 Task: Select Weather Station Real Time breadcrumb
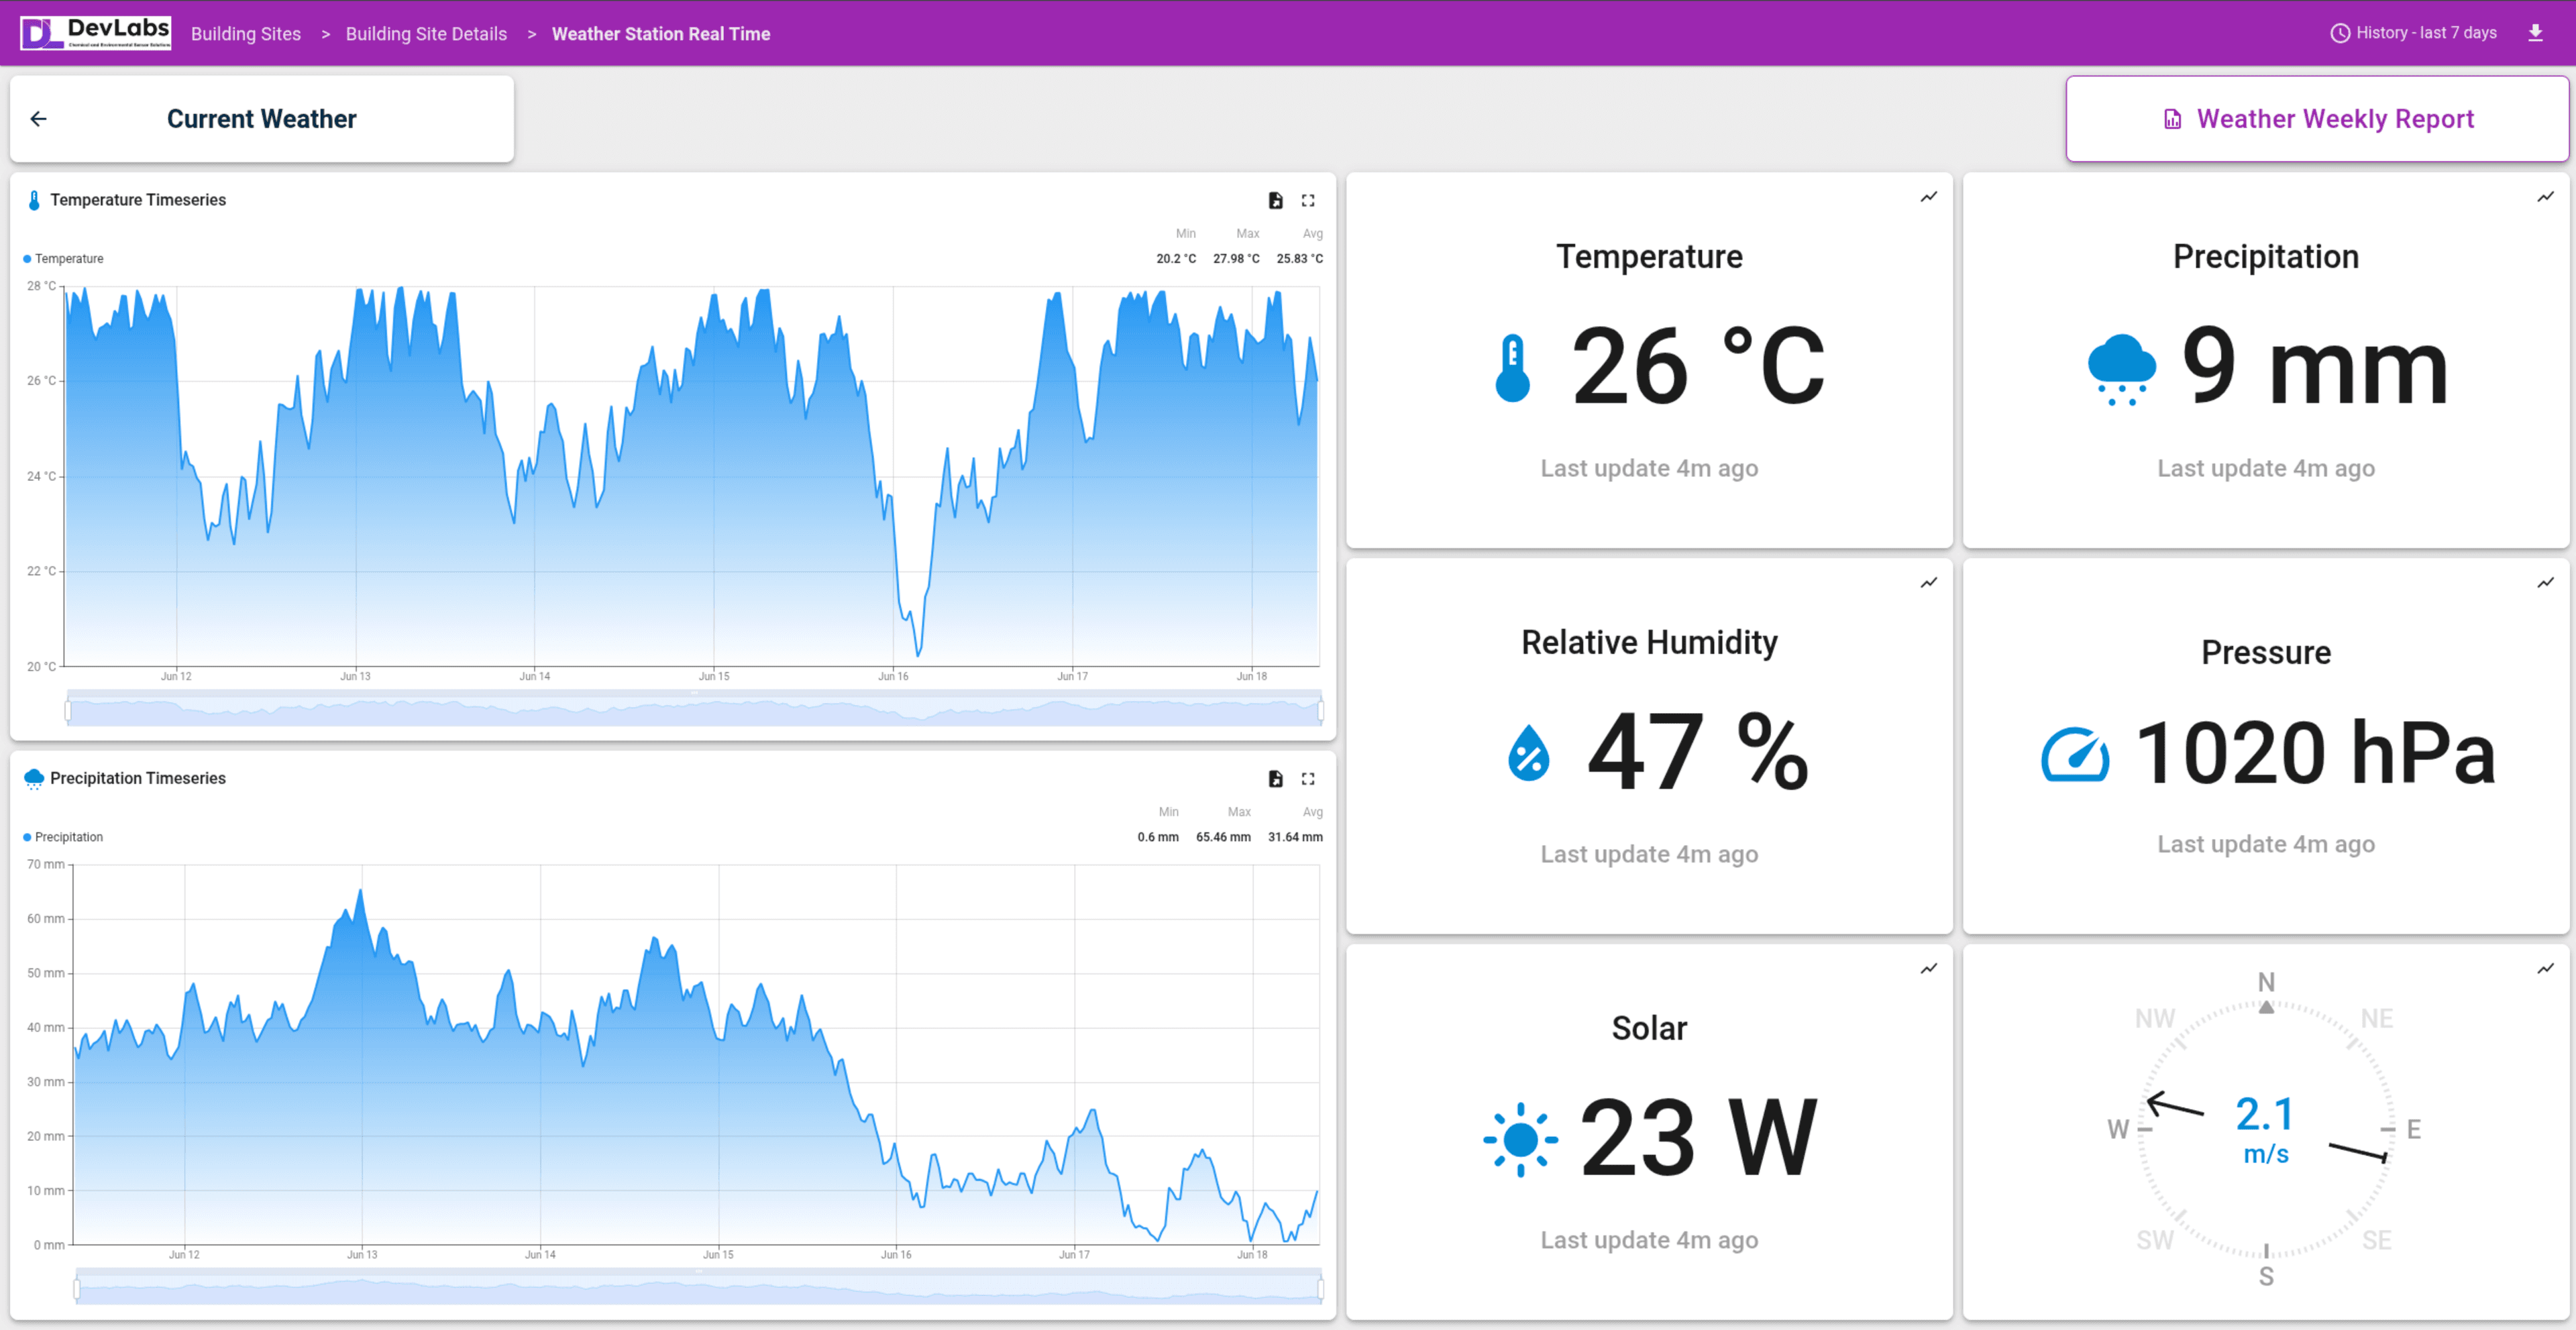click(x=661, y=34)
